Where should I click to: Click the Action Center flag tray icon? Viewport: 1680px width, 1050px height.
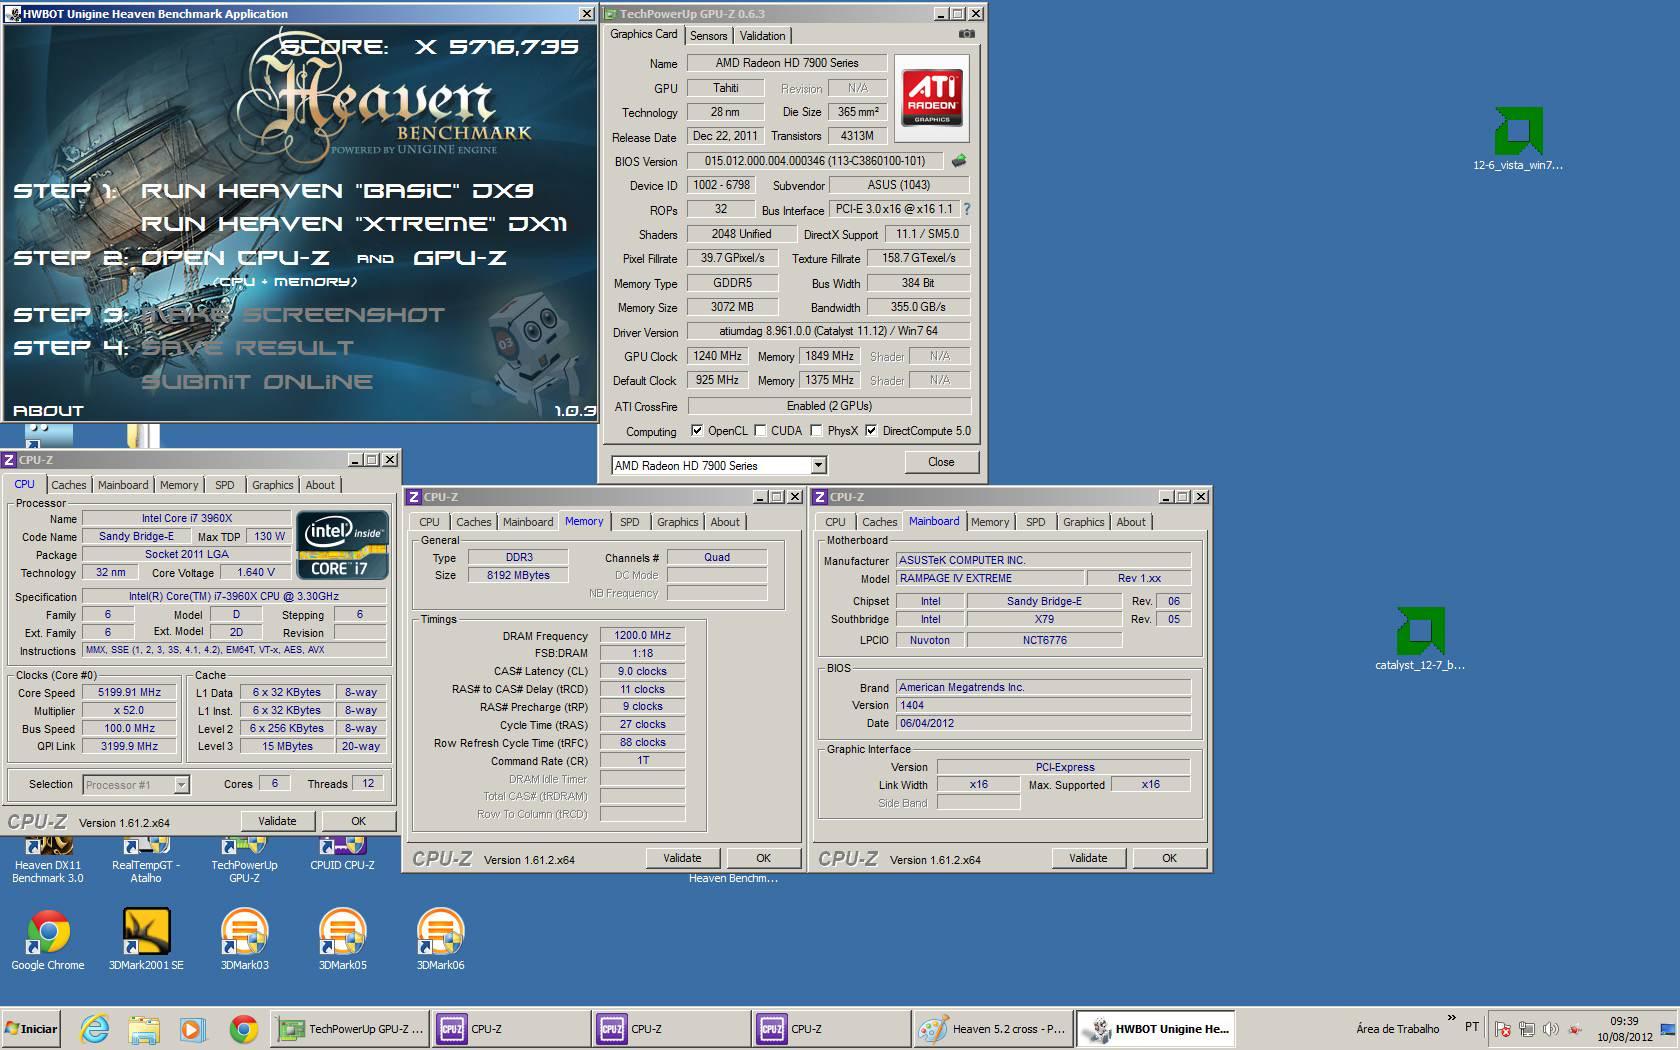tap(1502, 1029)
